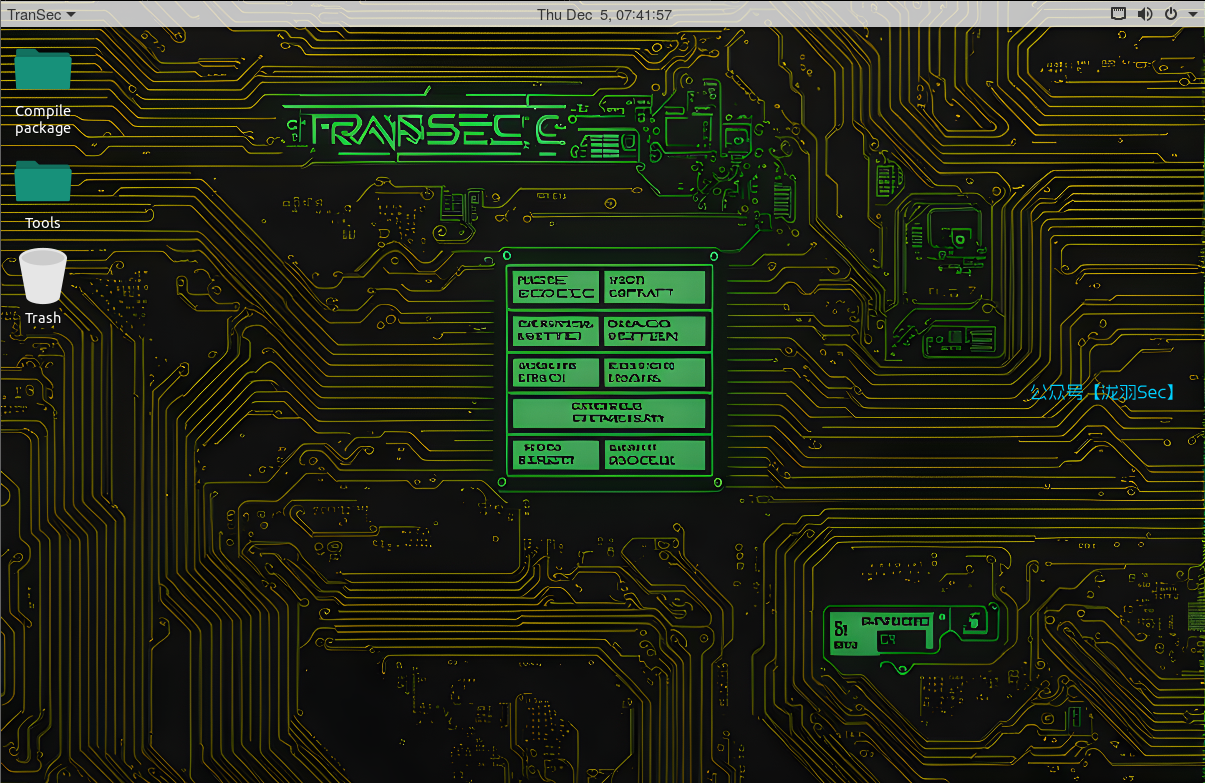Click the Trash bin icon
1205x783 pixels.
43,276
